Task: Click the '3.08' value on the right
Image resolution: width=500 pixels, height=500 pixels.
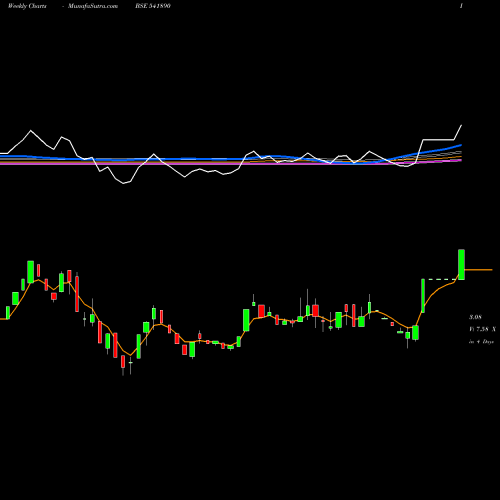Action: point(475,317)
